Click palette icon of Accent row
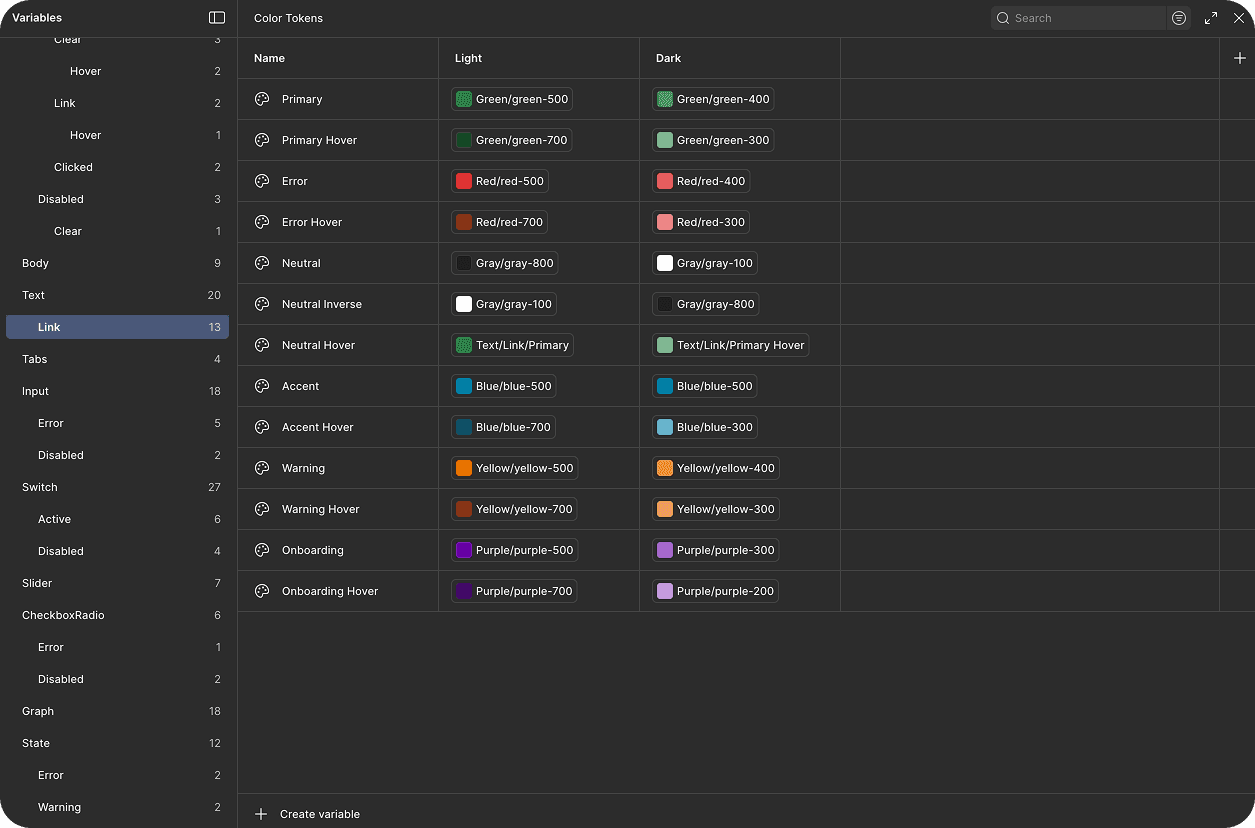 point(262,386)
